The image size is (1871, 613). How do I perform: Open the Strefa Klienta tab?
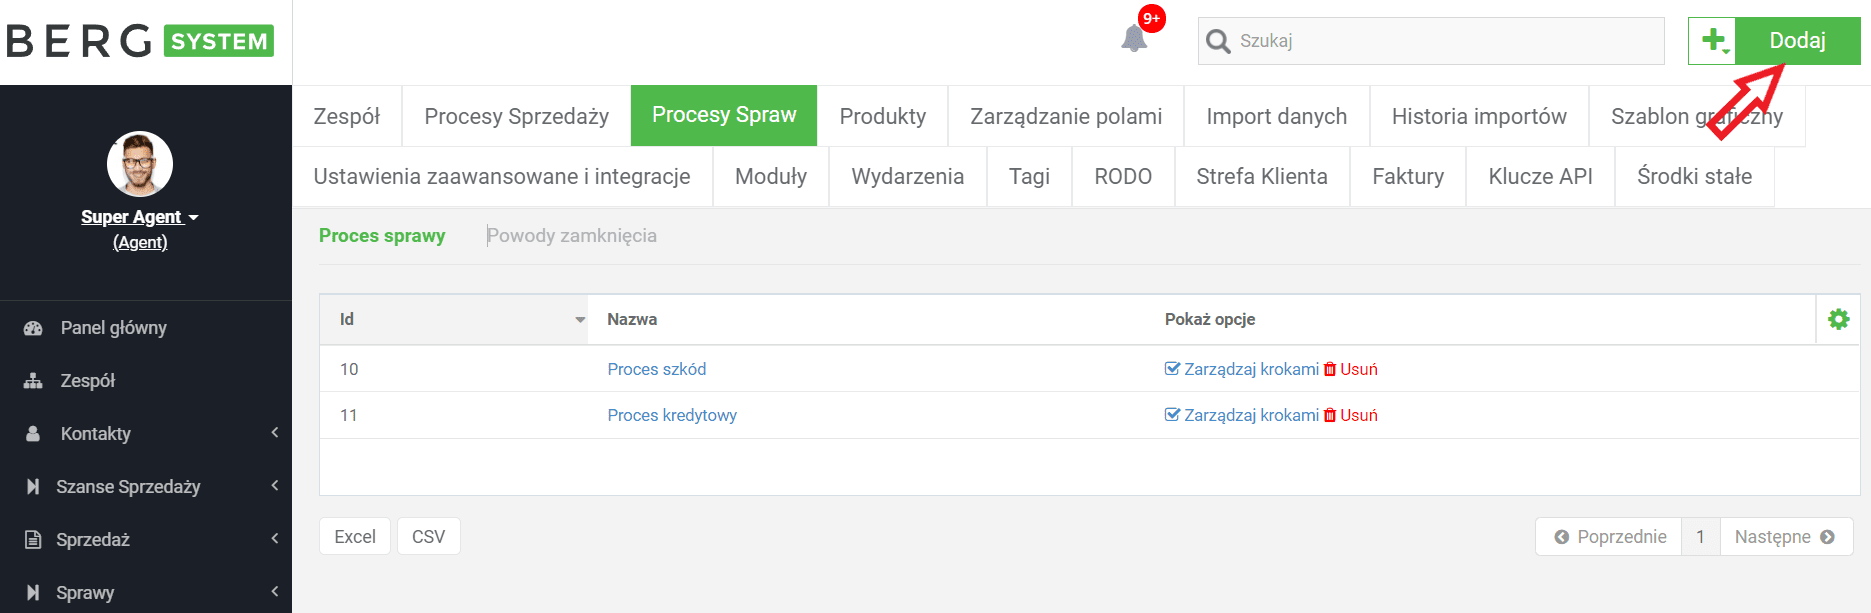[1262, 176]
